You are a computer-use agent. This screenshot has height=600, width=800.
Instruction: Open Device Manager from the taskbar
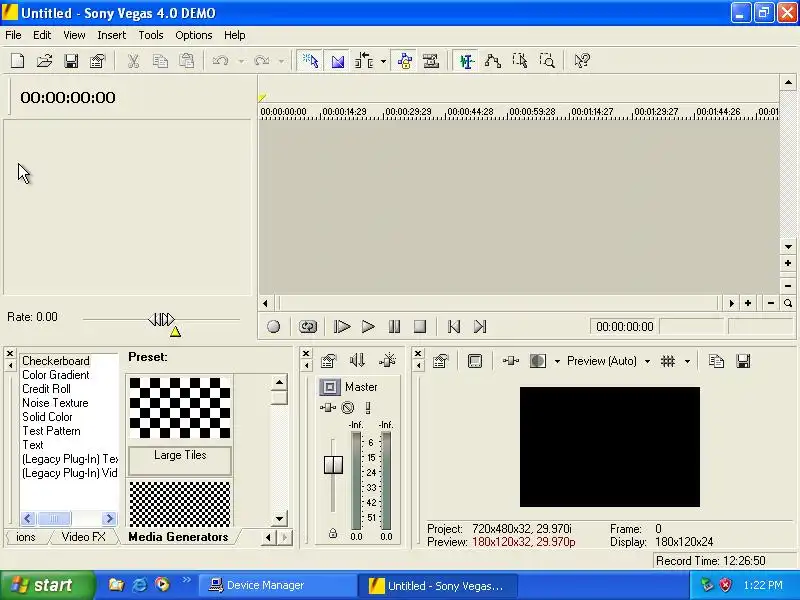point(277,585)
